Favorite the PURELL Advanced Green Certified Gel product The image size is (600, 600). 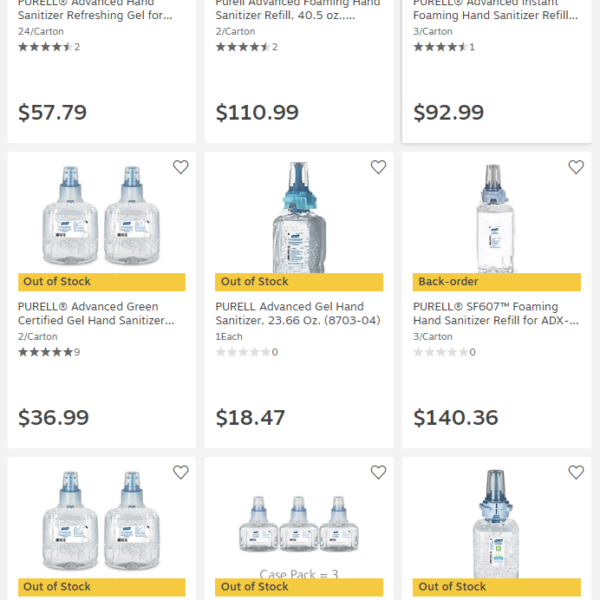pyautogui.click(x=180, y=167)
